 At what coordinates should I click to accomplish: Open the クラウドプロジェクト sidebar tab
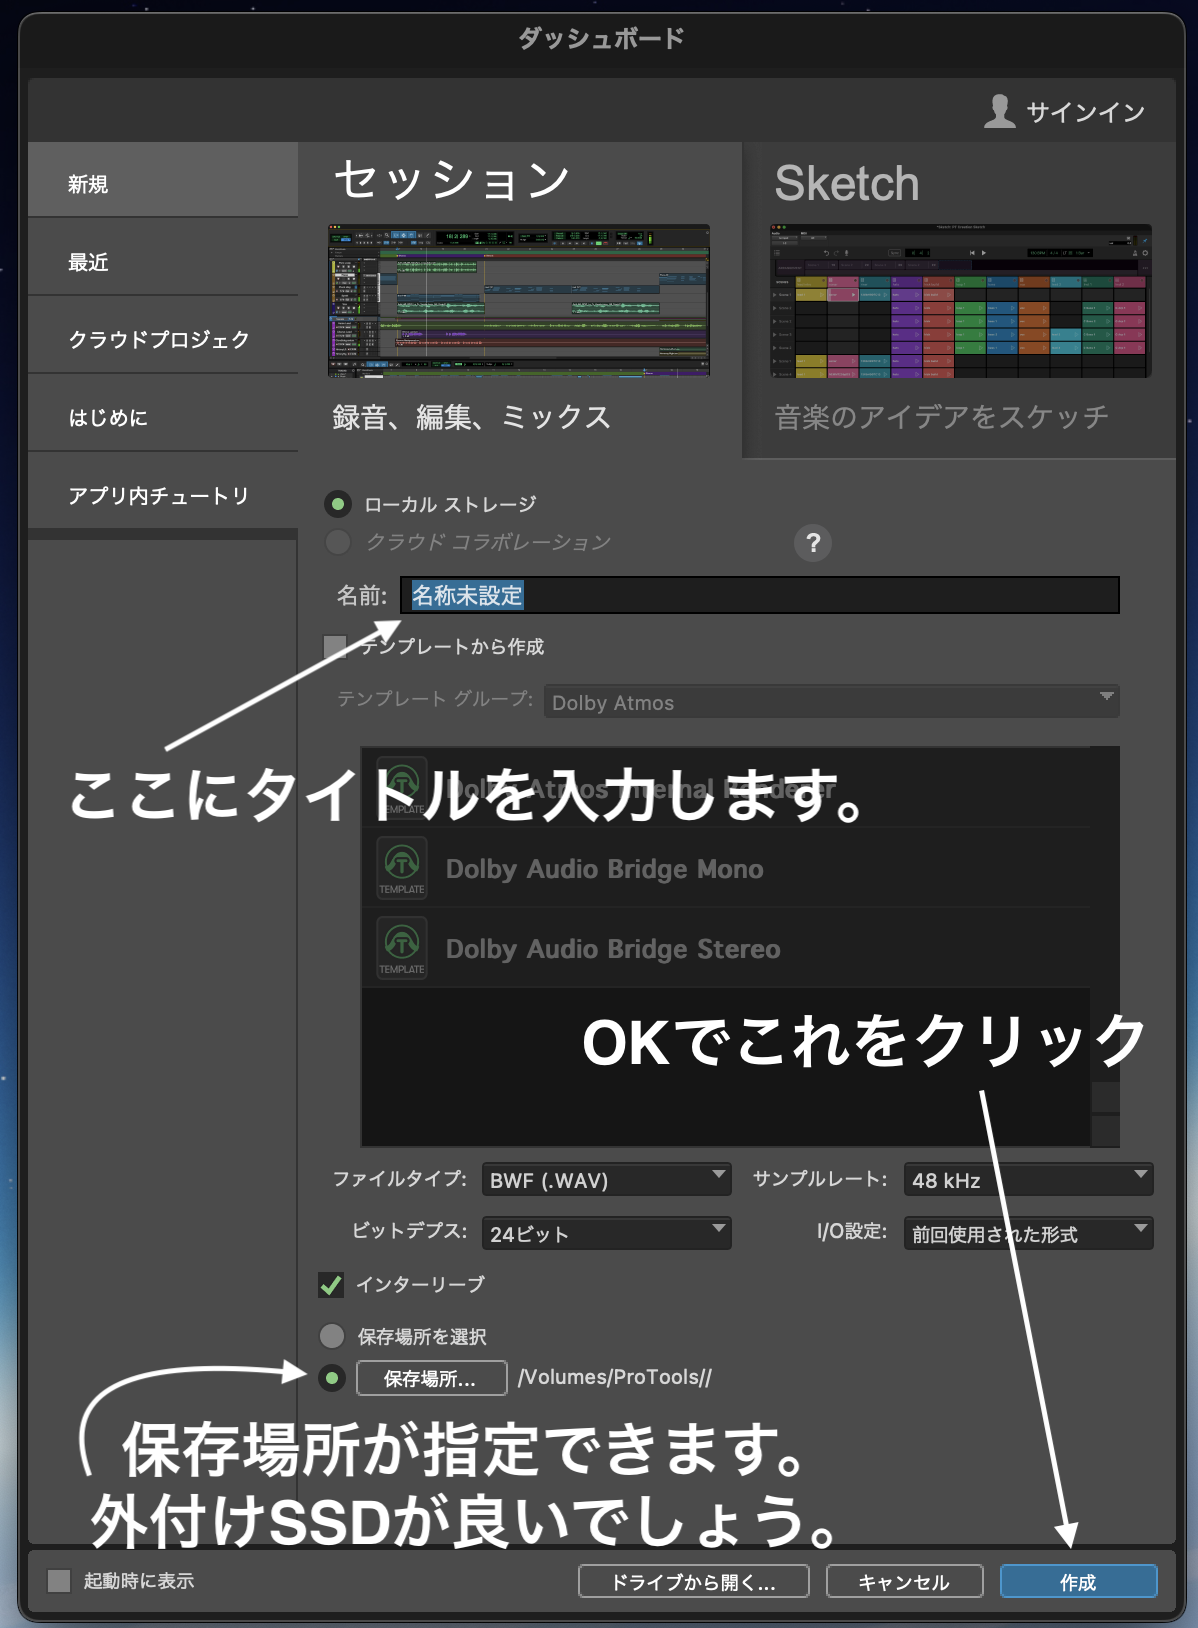163,340
